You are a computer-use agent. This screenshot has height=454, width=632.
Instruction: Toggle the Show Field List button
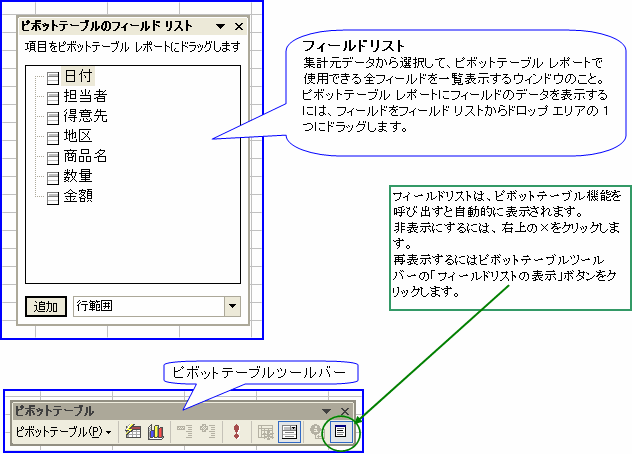(x=341, y=432)
